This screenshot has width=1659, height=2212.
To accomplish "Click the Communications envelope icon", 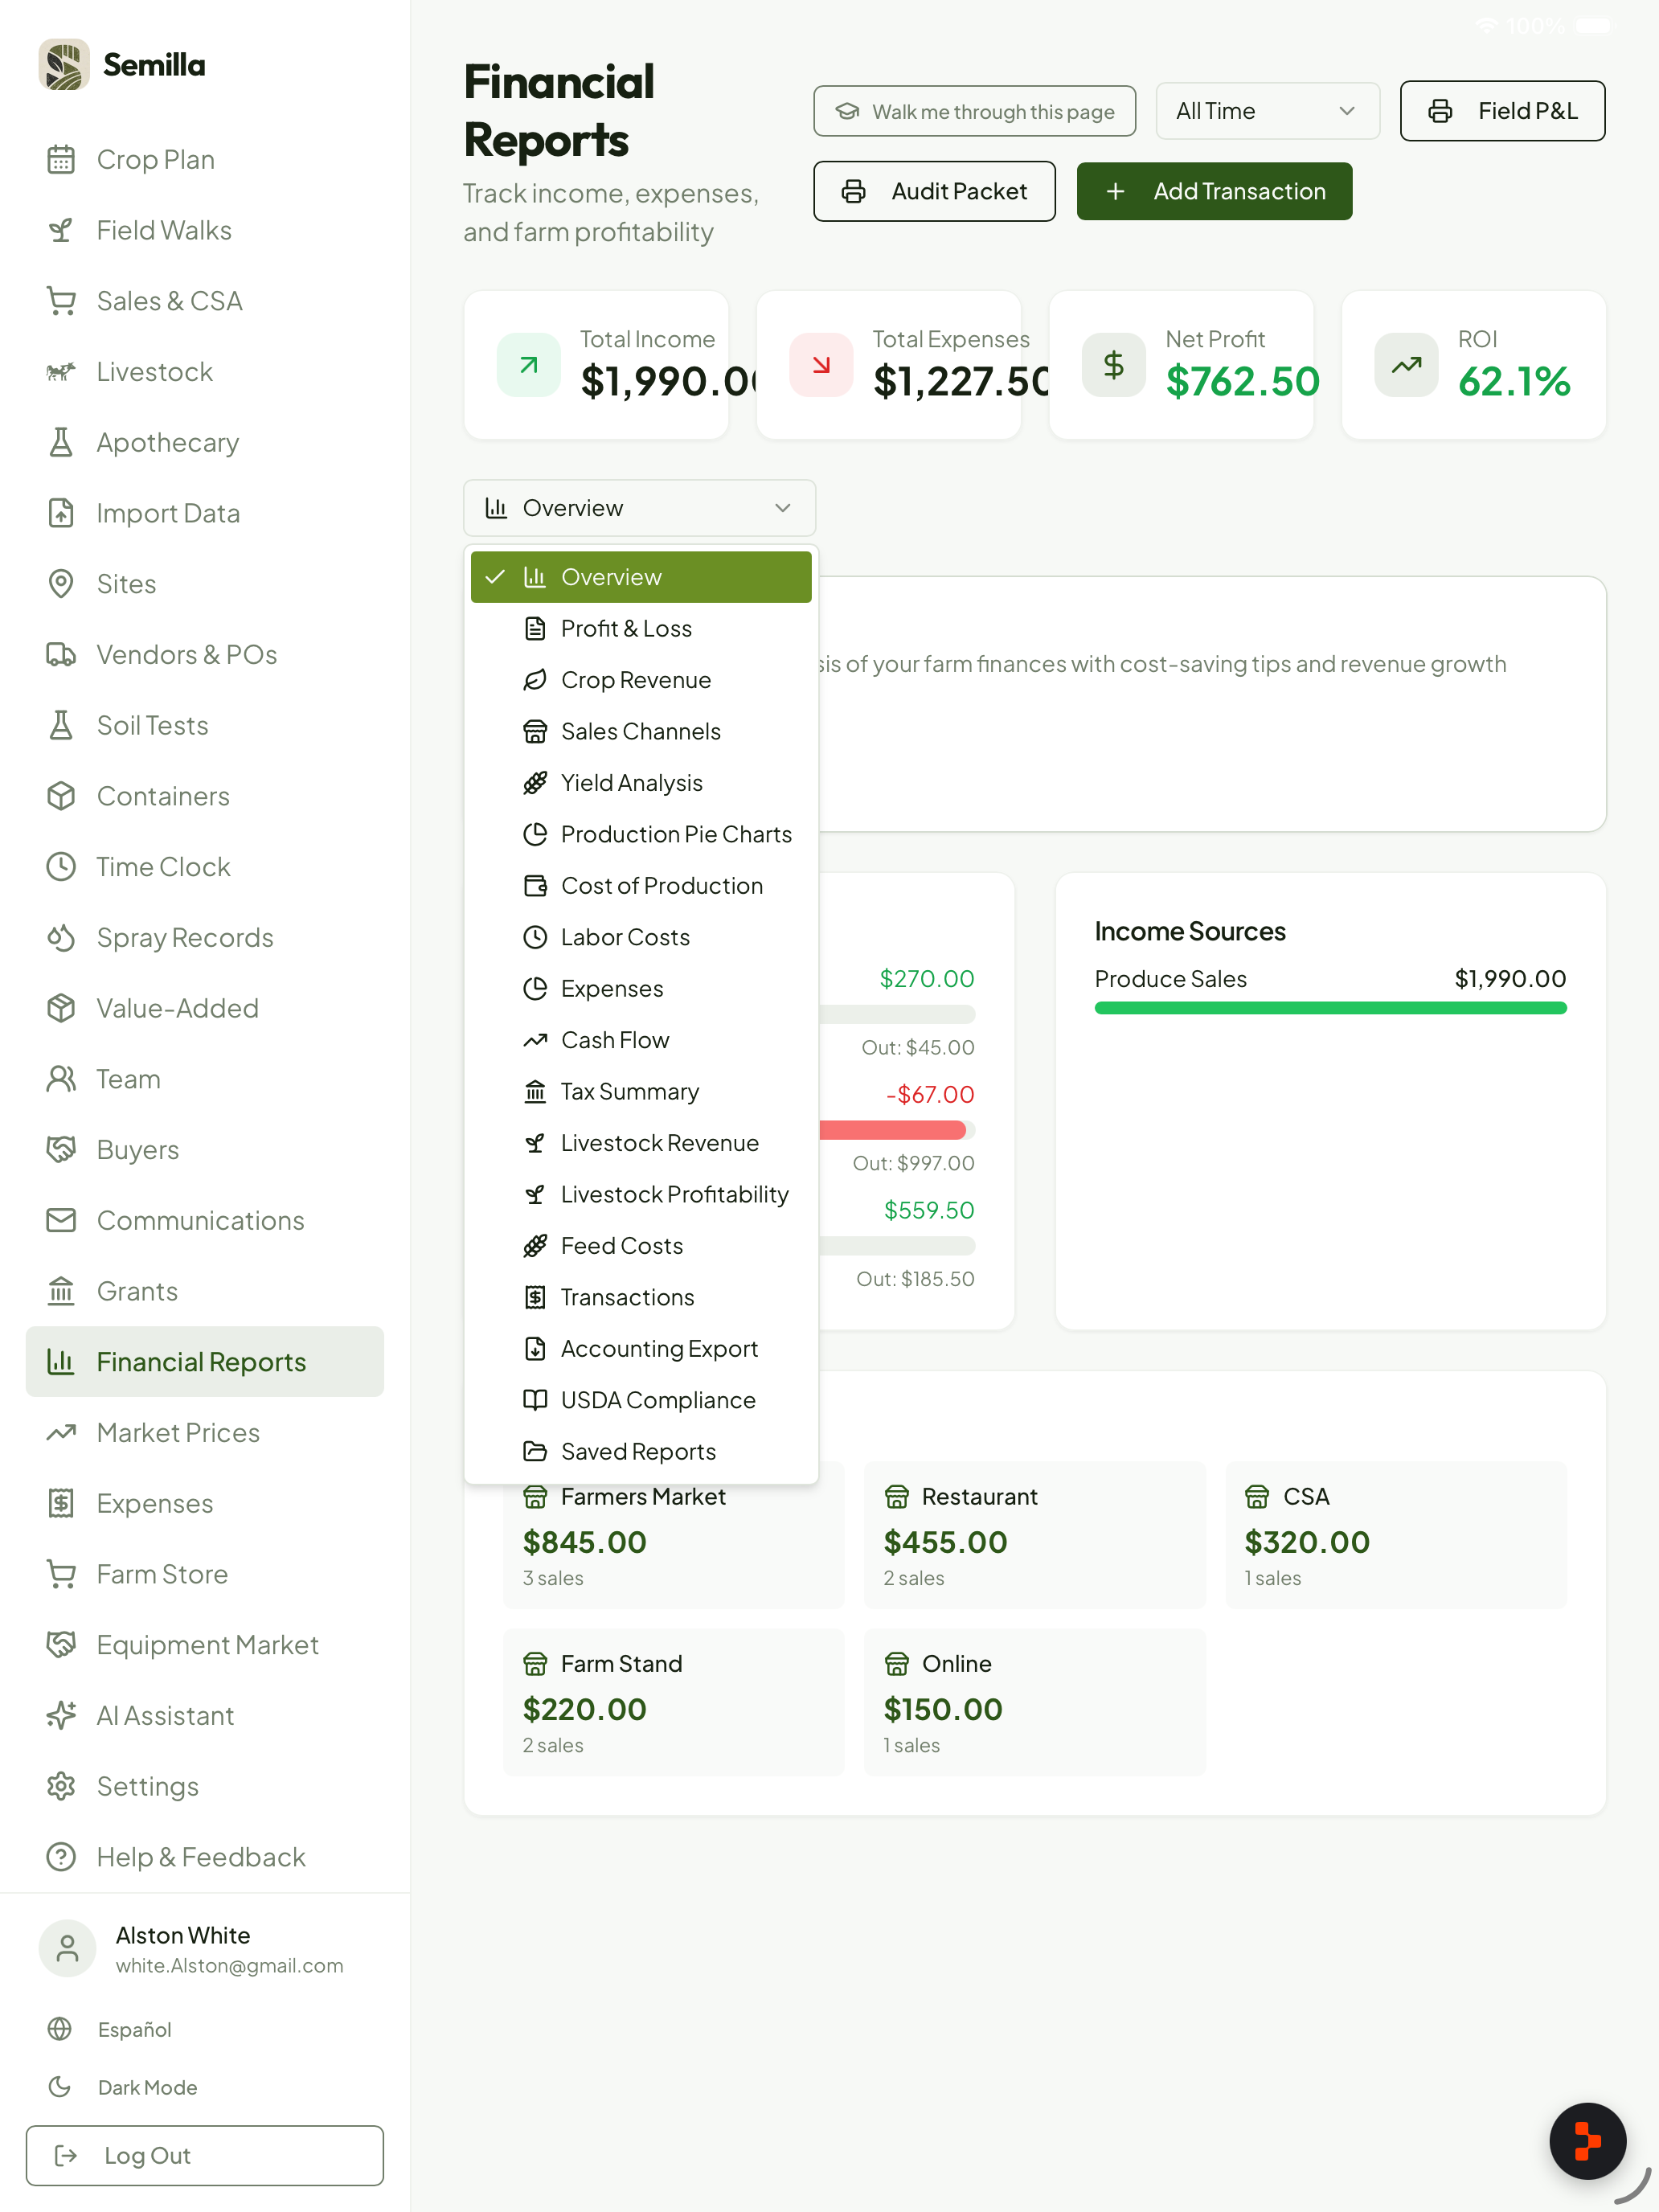I will 61,1221.
